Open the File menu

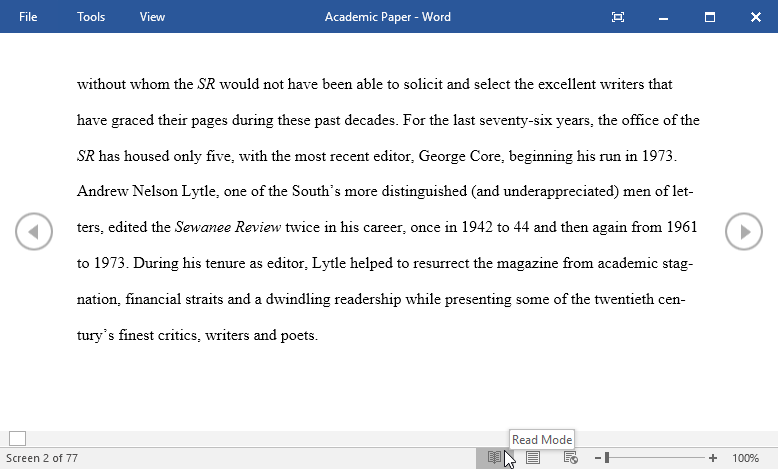point(28,17)
